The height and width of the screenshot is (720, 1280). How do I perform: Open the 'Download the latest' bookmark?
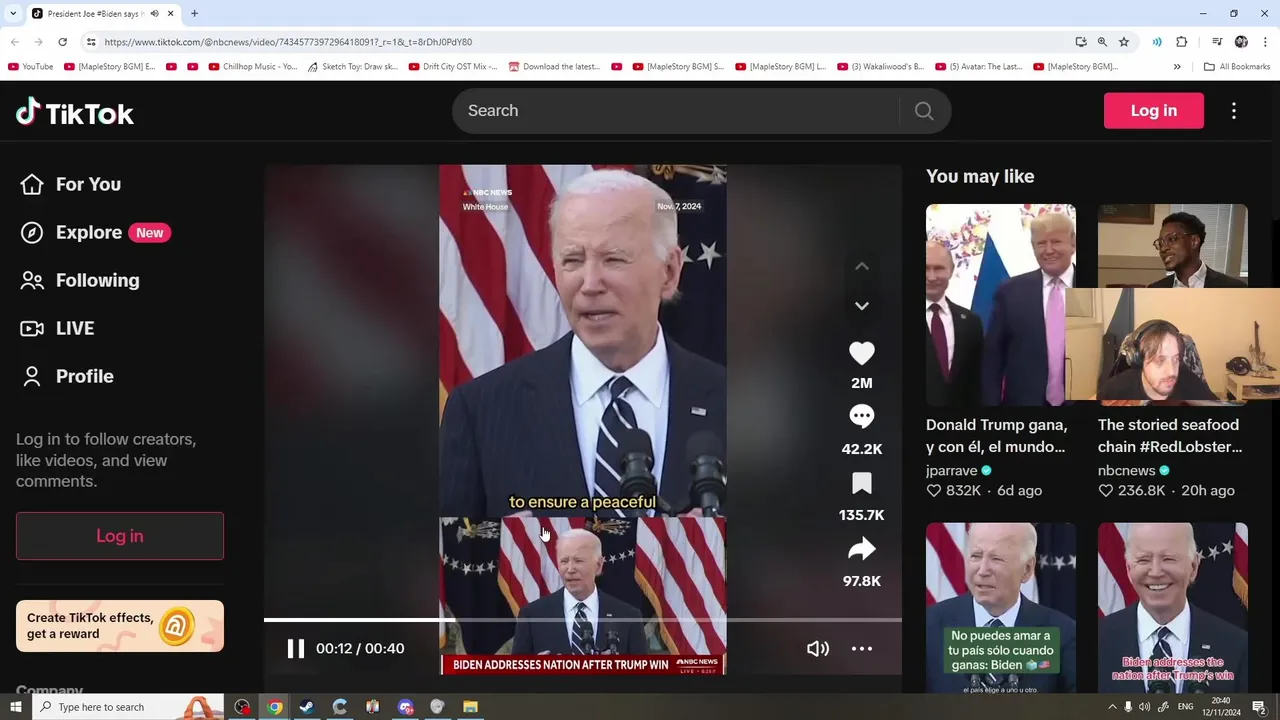click(x=555, y=67)
